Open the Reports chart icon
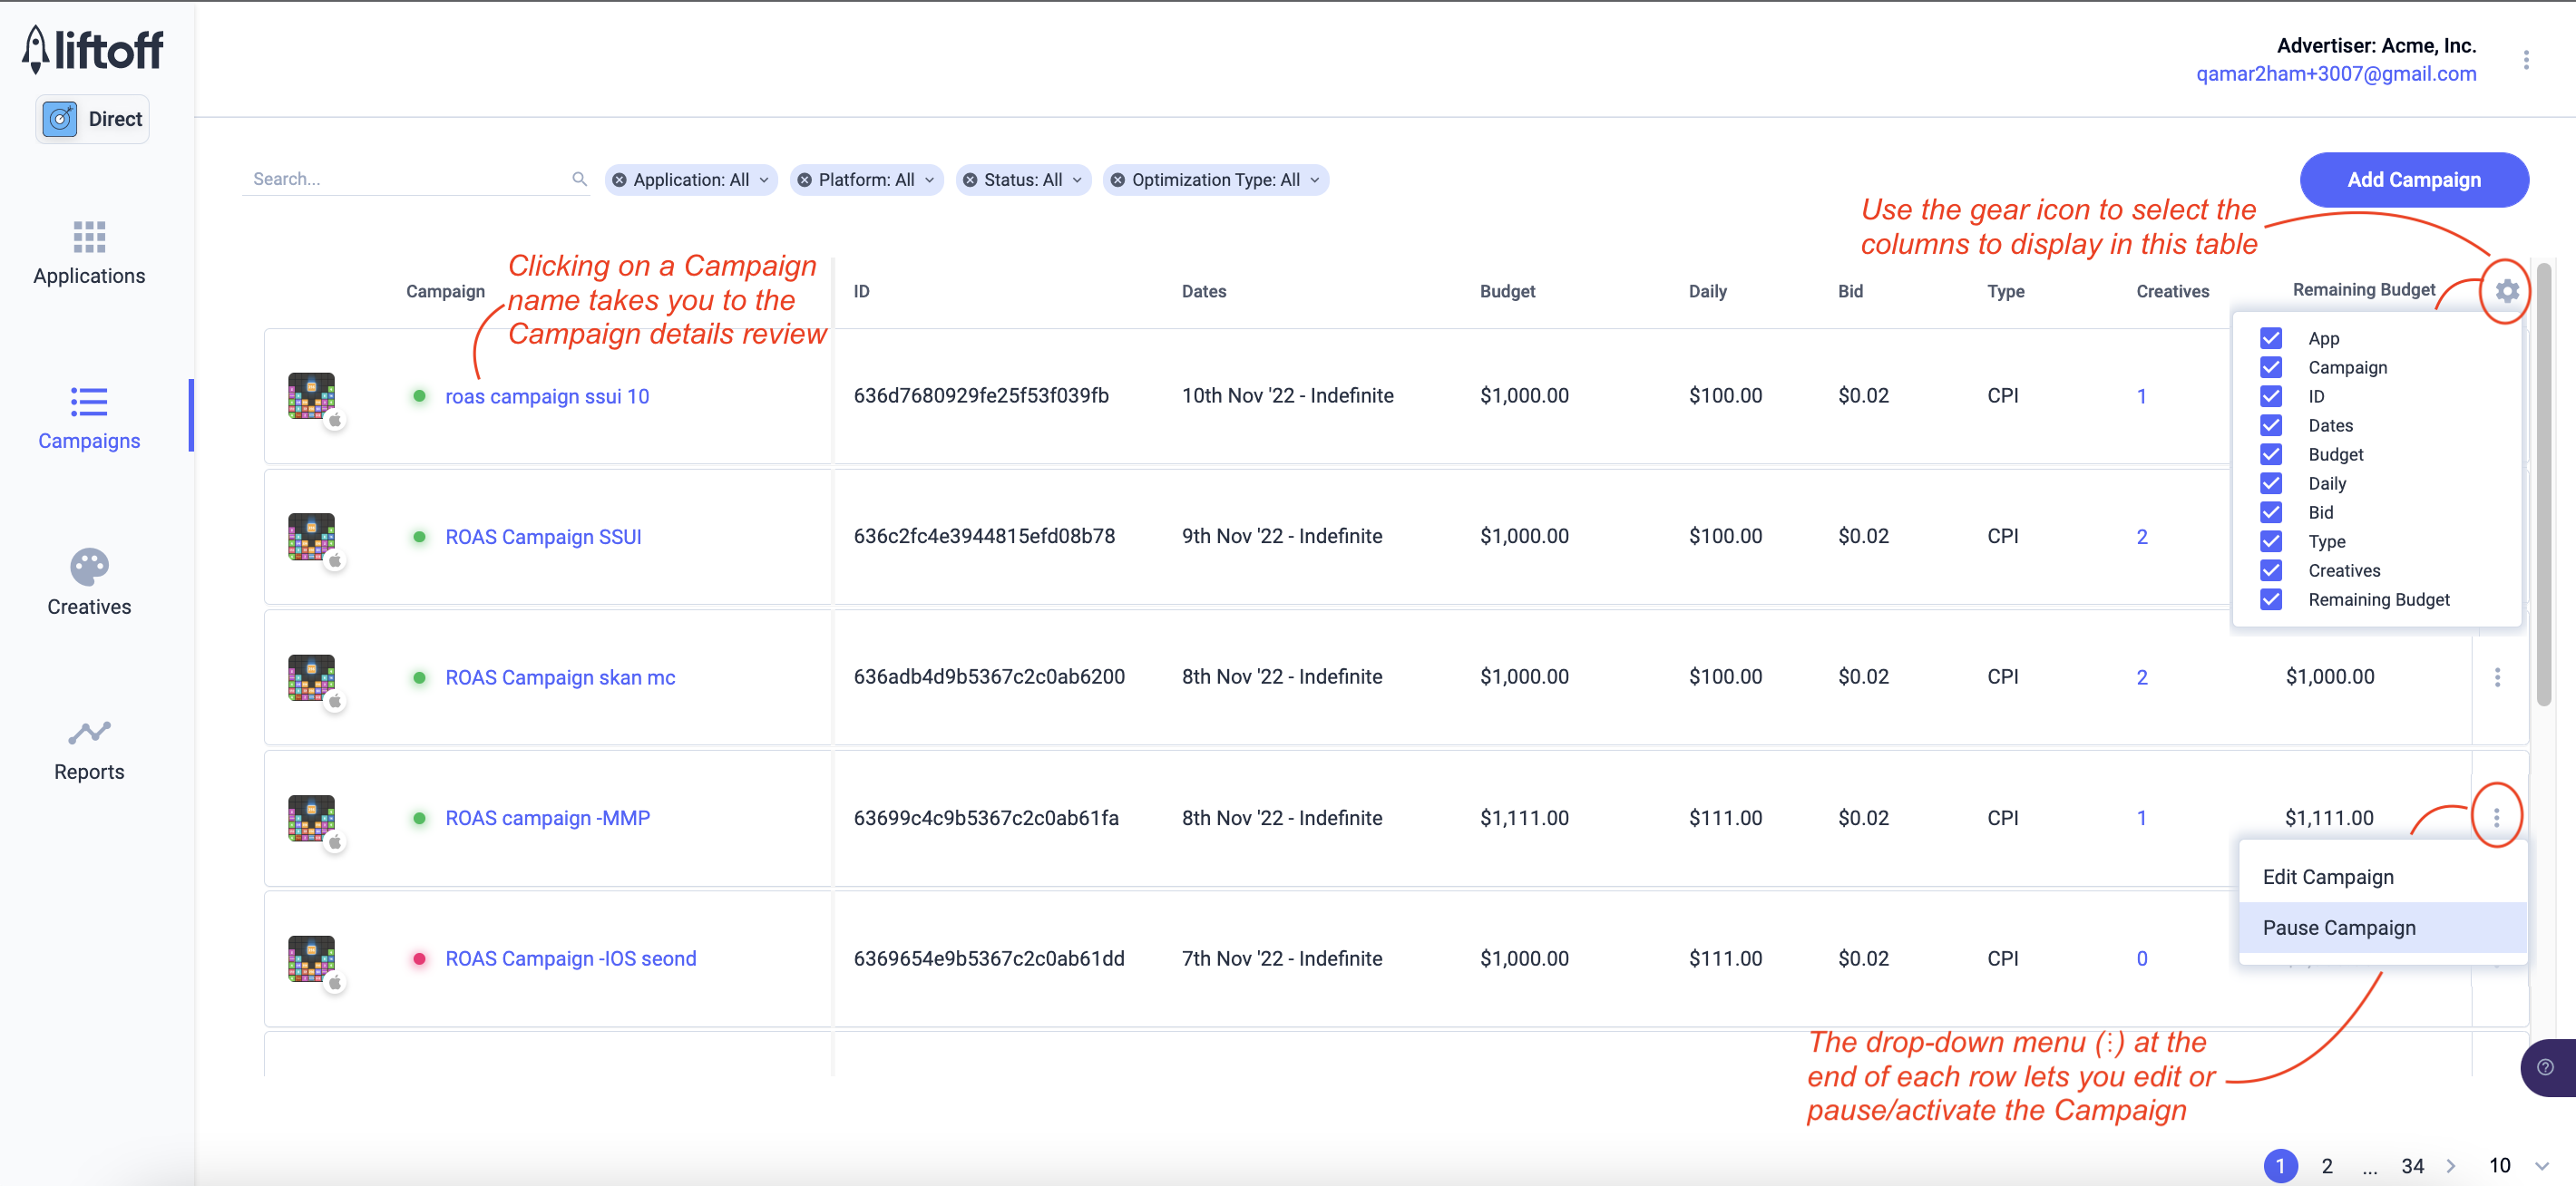 [89, 733]
